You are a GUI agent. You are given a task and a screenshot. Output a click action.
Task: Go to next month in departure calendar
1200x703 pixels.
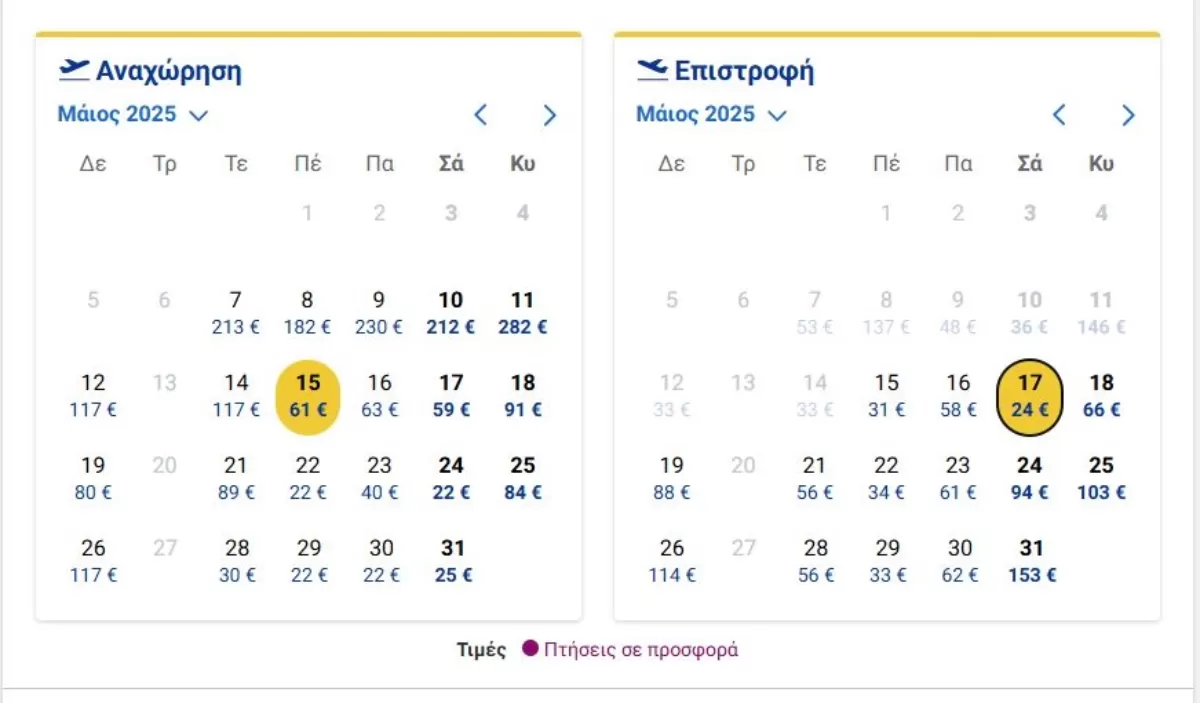coord(549,115)
